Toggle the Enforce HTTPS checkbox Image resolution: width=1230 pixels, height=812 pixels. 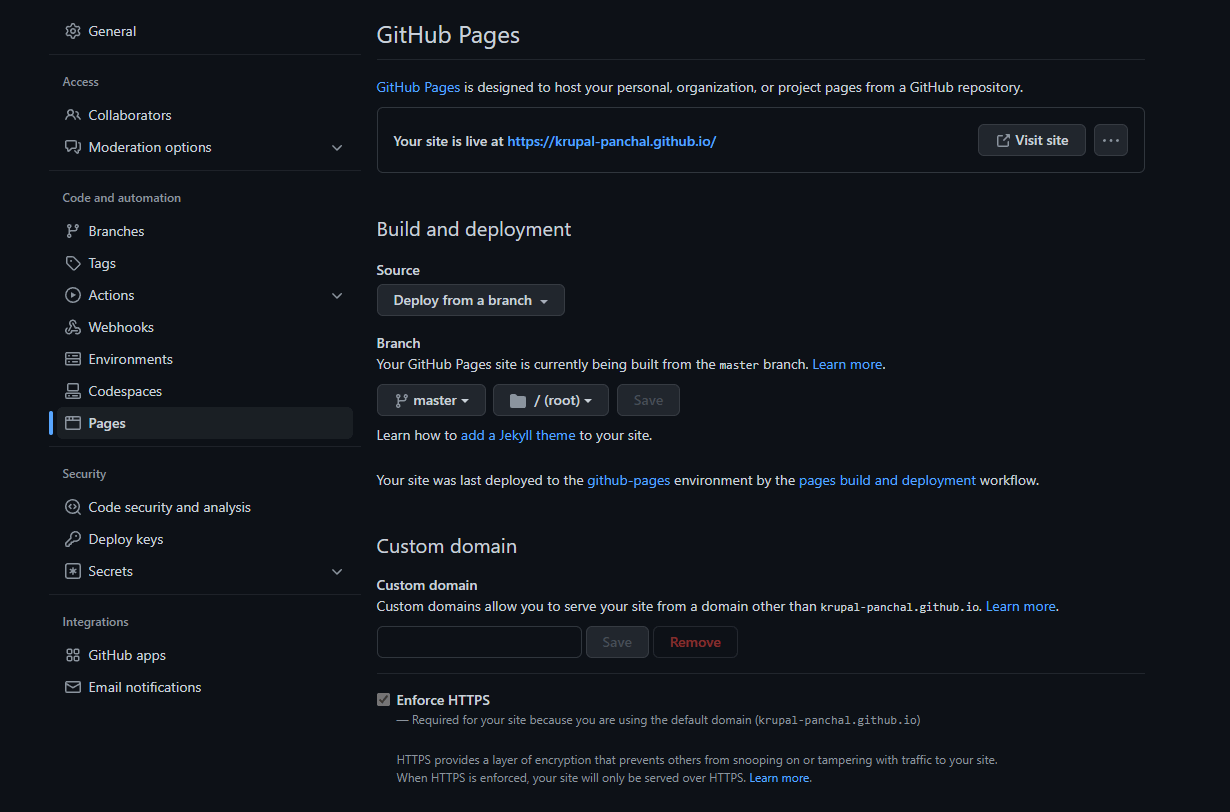(x=383, y=700)
